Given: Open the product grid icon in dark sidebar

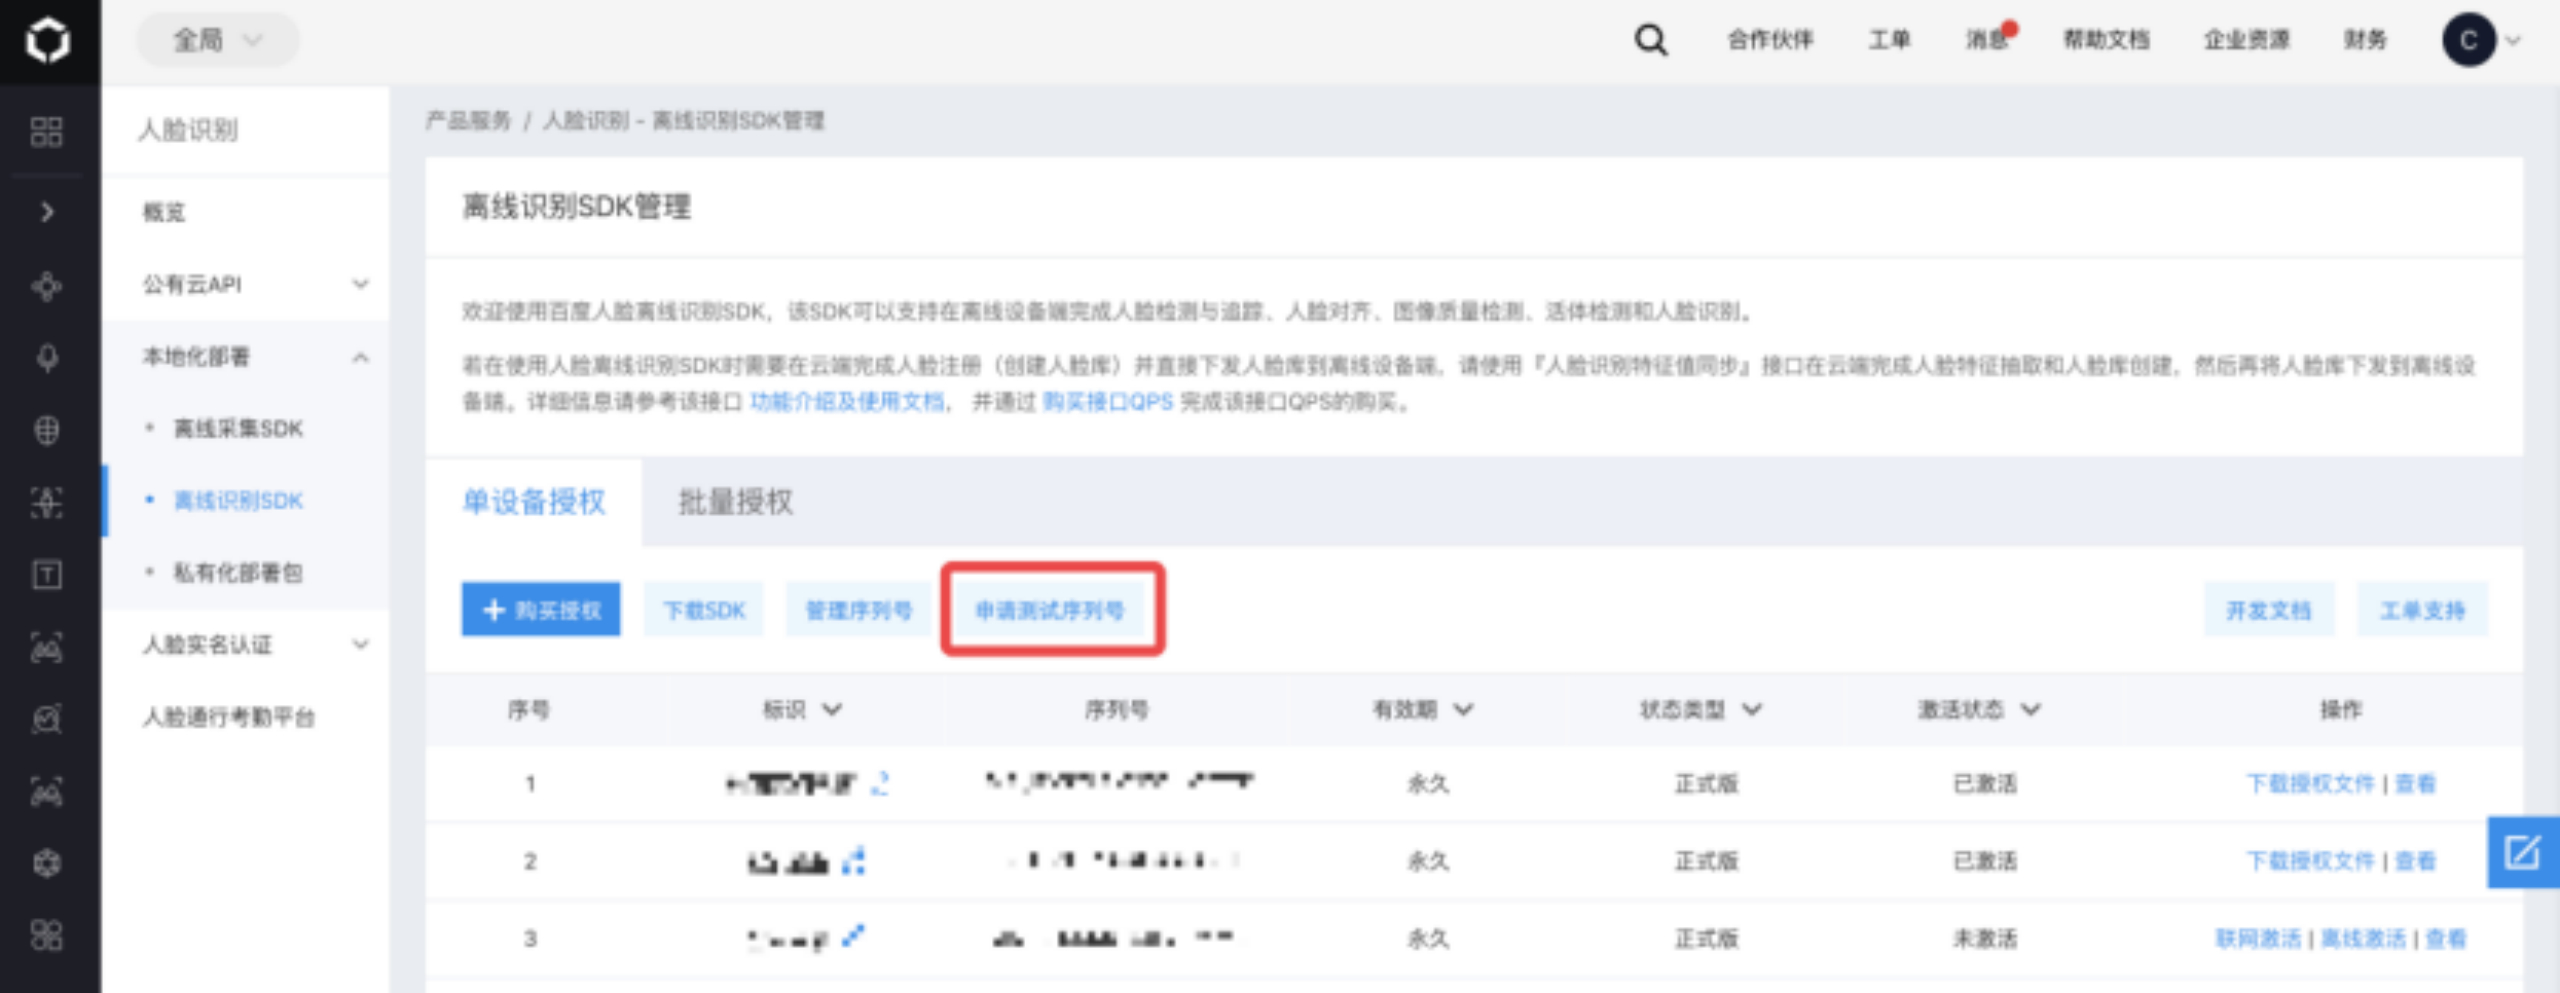Looking at the screenshot, I should 47,131.
